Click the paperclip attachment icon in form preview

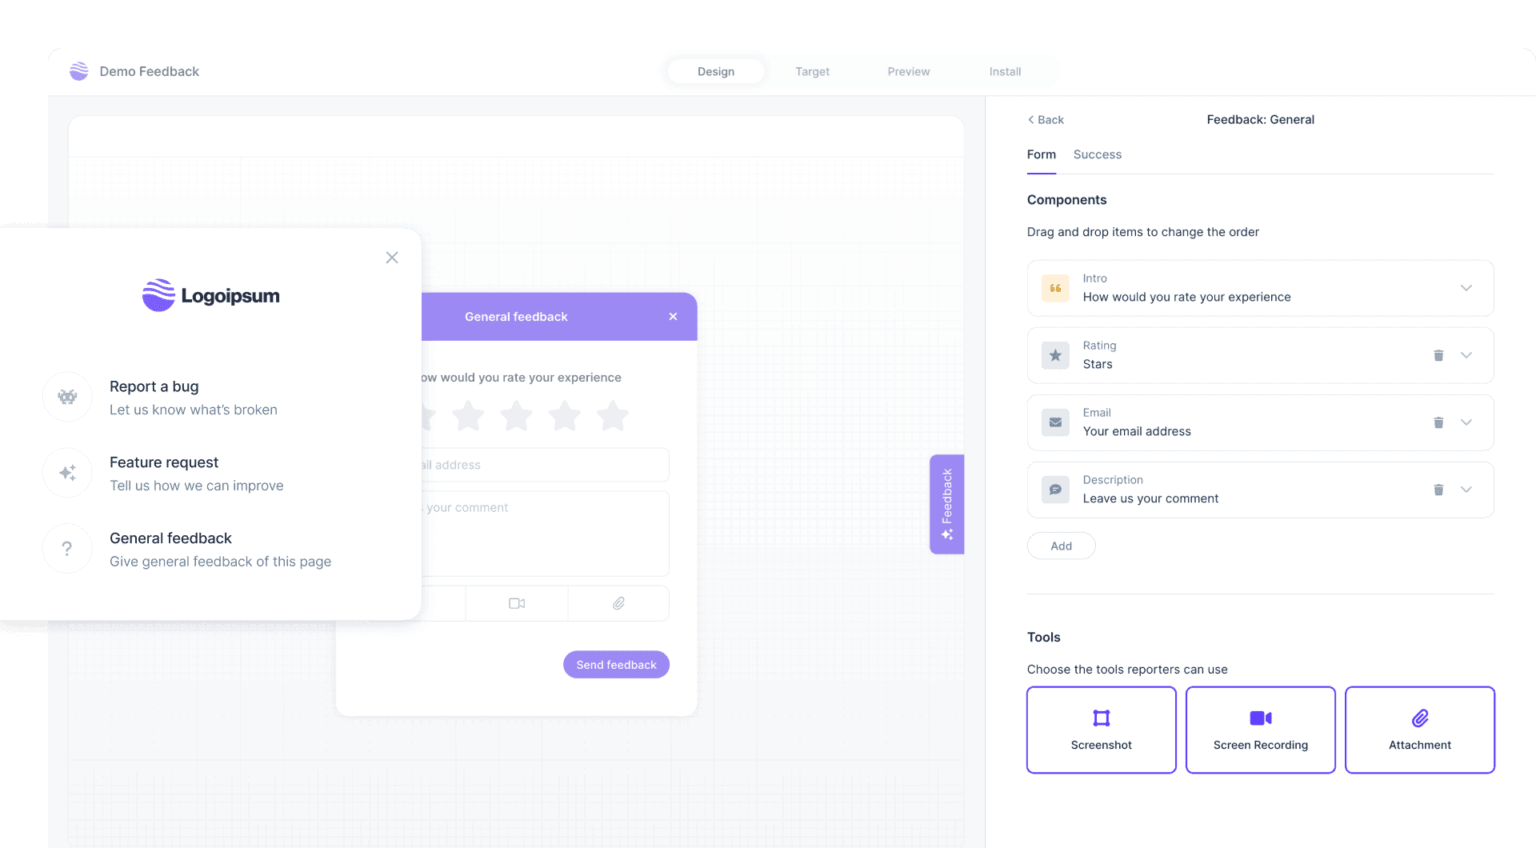[x=619, y=603]
